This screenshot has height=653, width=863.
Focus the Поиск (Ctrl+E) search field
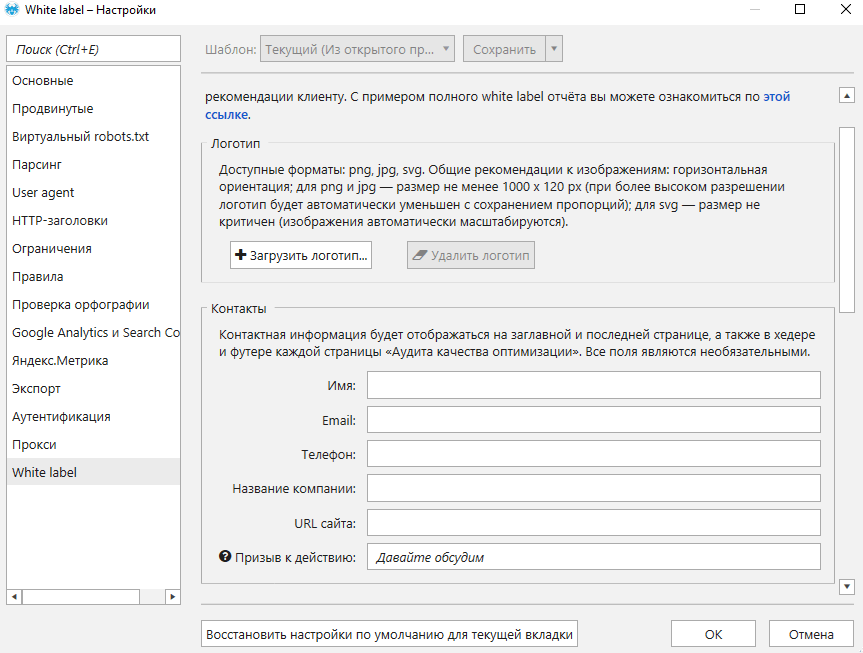[x=94, y=49]
